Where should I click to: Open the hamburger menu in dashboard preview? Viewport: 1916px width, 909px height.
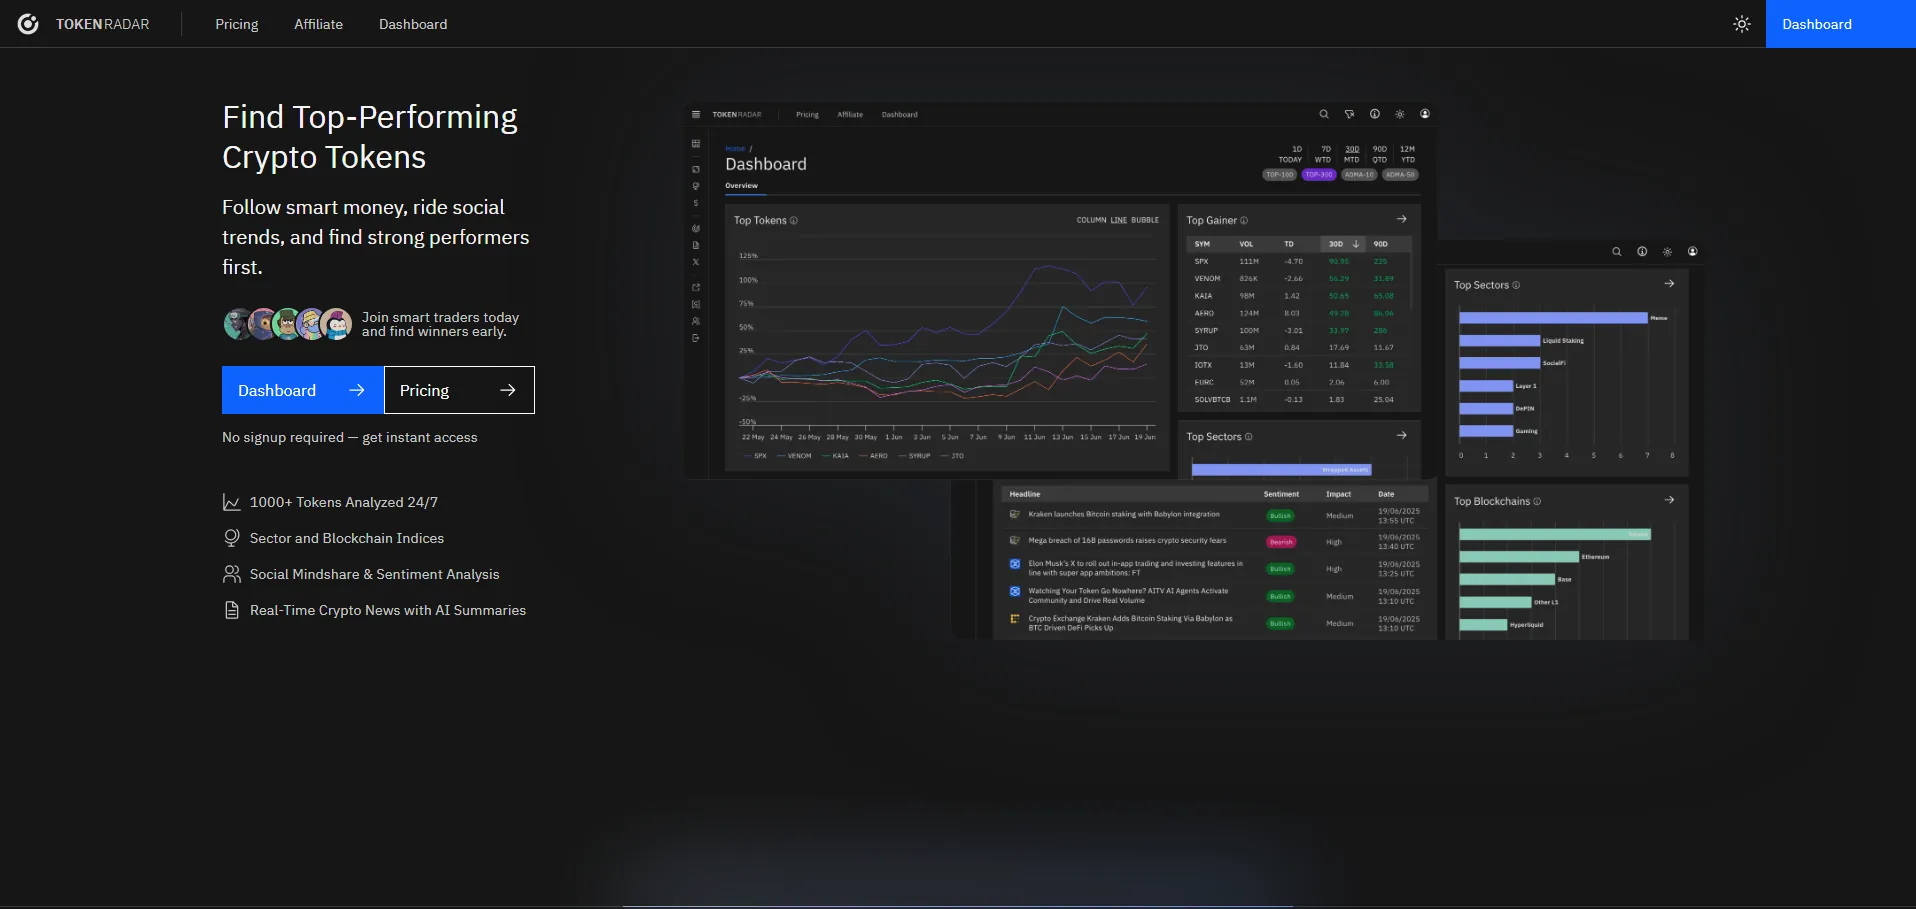coord(696,115)
